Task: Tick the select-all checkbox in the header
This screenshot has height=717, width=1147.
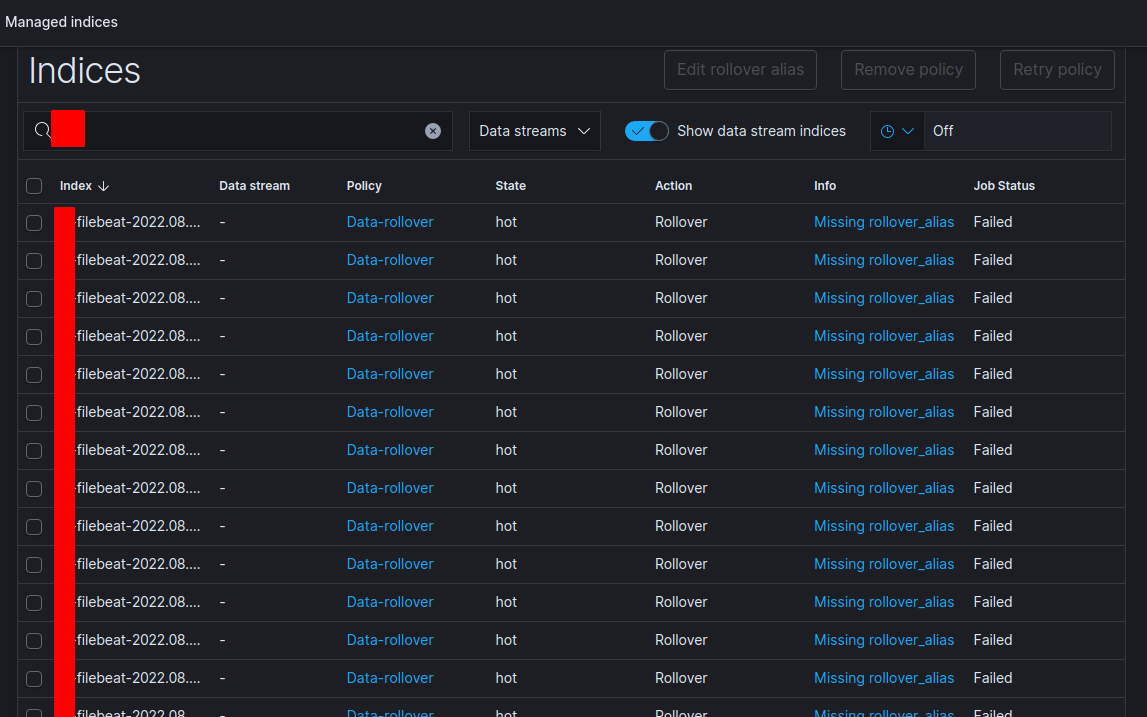Action: point(34,186)
